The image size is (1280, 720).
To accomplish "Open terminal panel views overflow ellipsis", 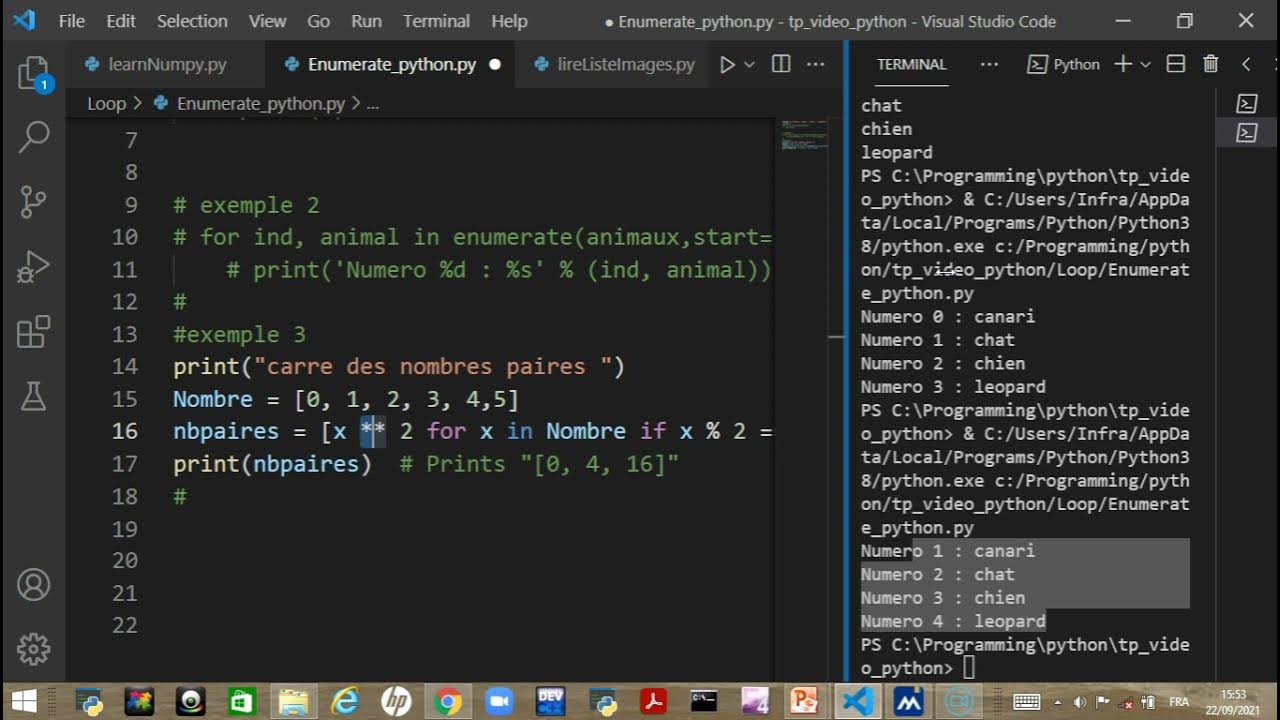I will pyautogui.click(x=989, y=64).
